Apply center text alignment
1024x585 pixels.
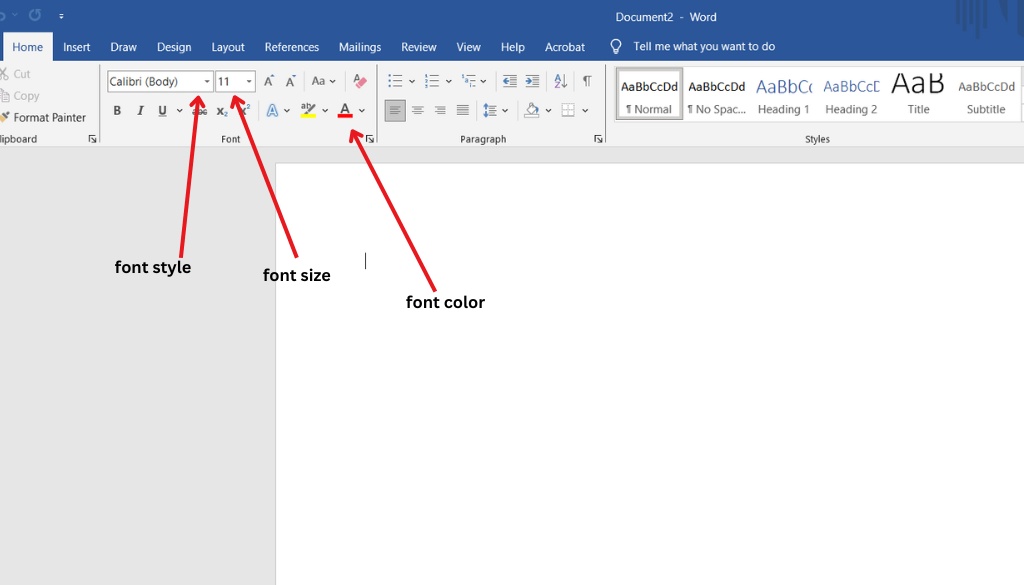tap(418, 110)
